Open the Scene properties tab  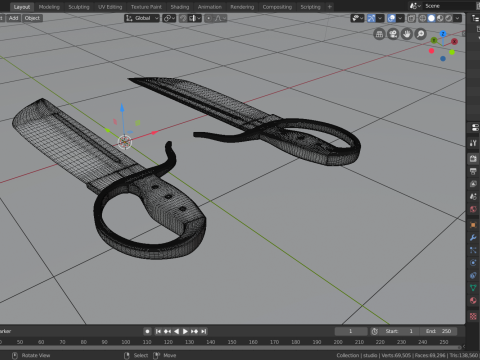point(473,197)
